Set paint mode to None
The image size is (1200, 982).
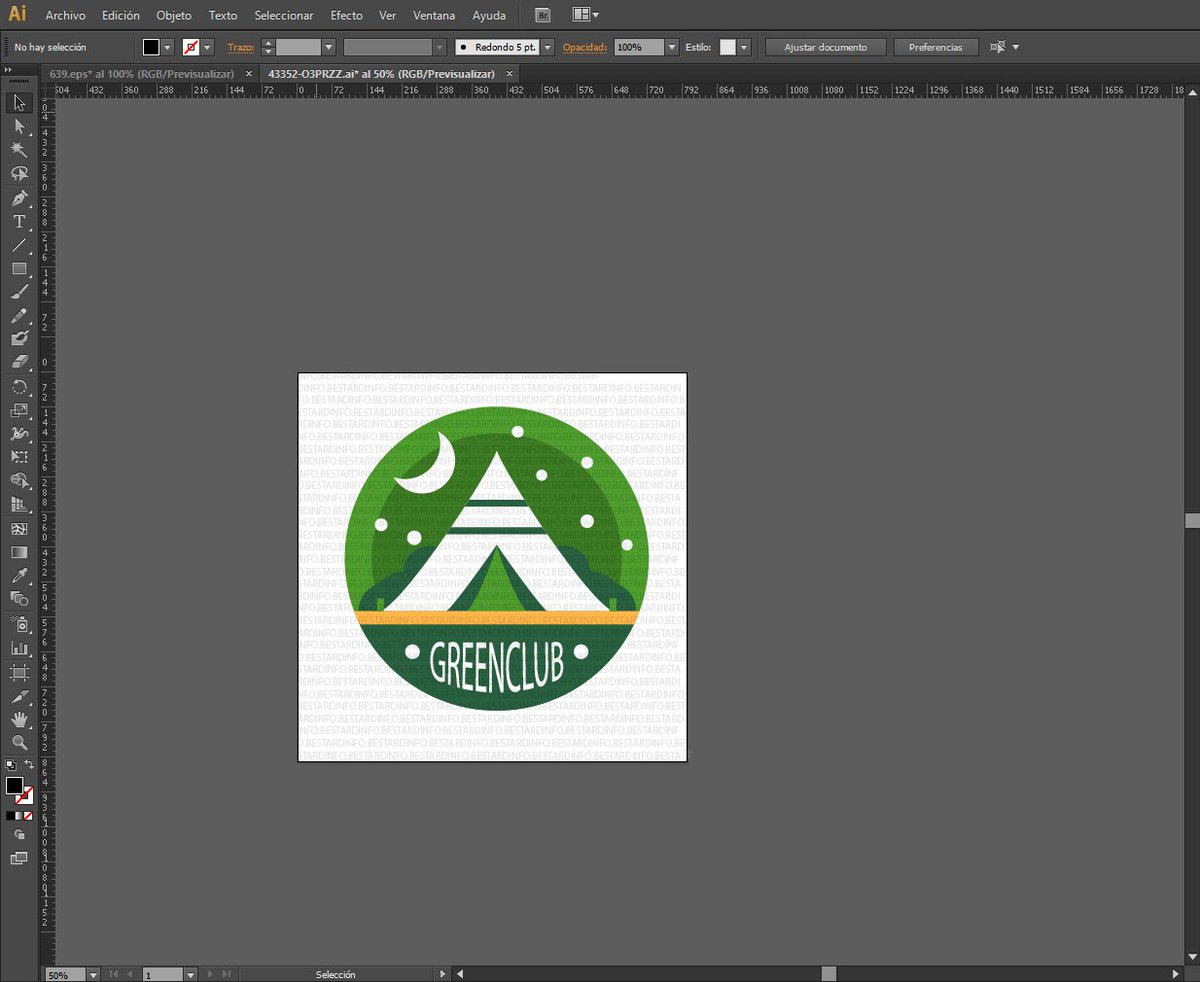28,816
